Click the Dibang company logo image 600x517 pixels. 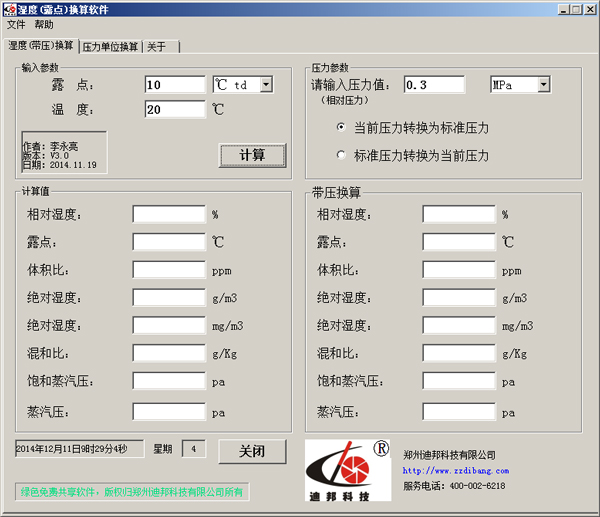(350, 470)
